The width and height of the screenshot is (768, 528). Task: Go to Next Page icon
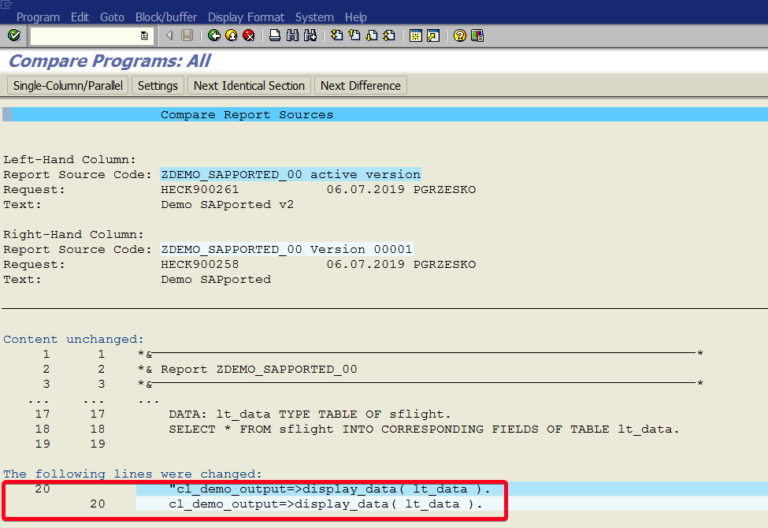tap(372, 35)
